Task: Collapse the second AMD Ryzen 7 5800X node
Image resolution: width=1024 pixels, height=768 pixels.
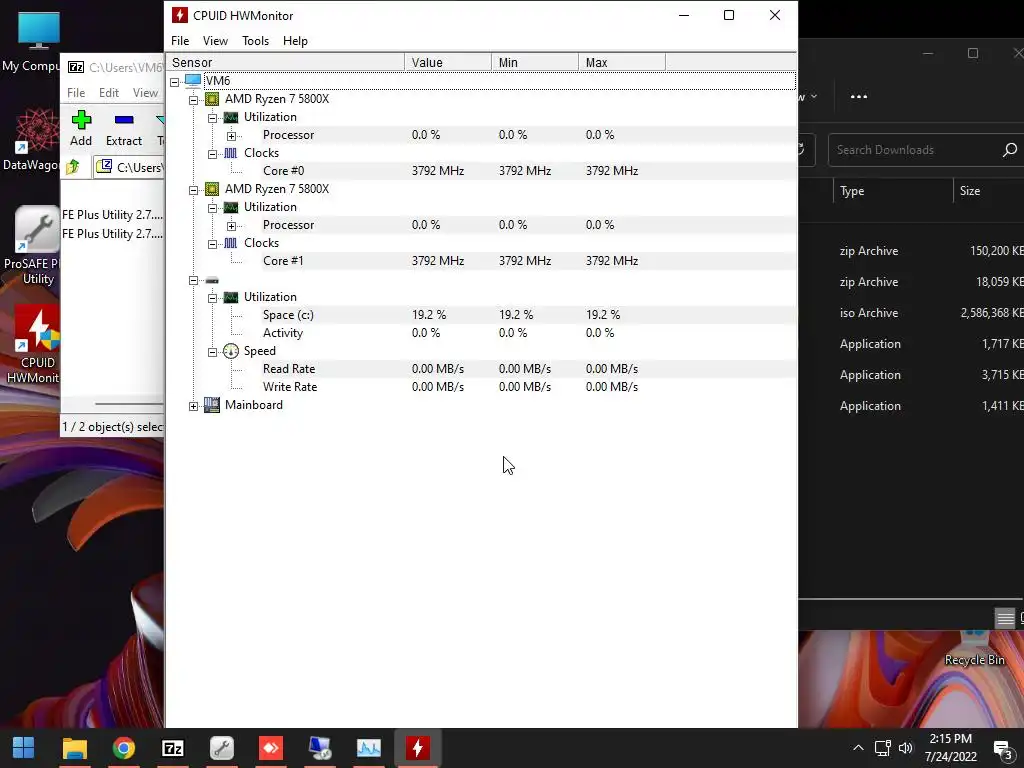Action: (193, 190)
